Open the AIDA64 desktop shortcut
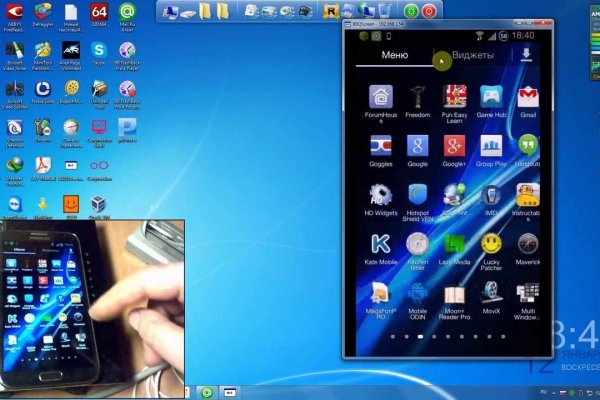Image resolution: width=600 pixels, height=400 pixels. point(99,12)
